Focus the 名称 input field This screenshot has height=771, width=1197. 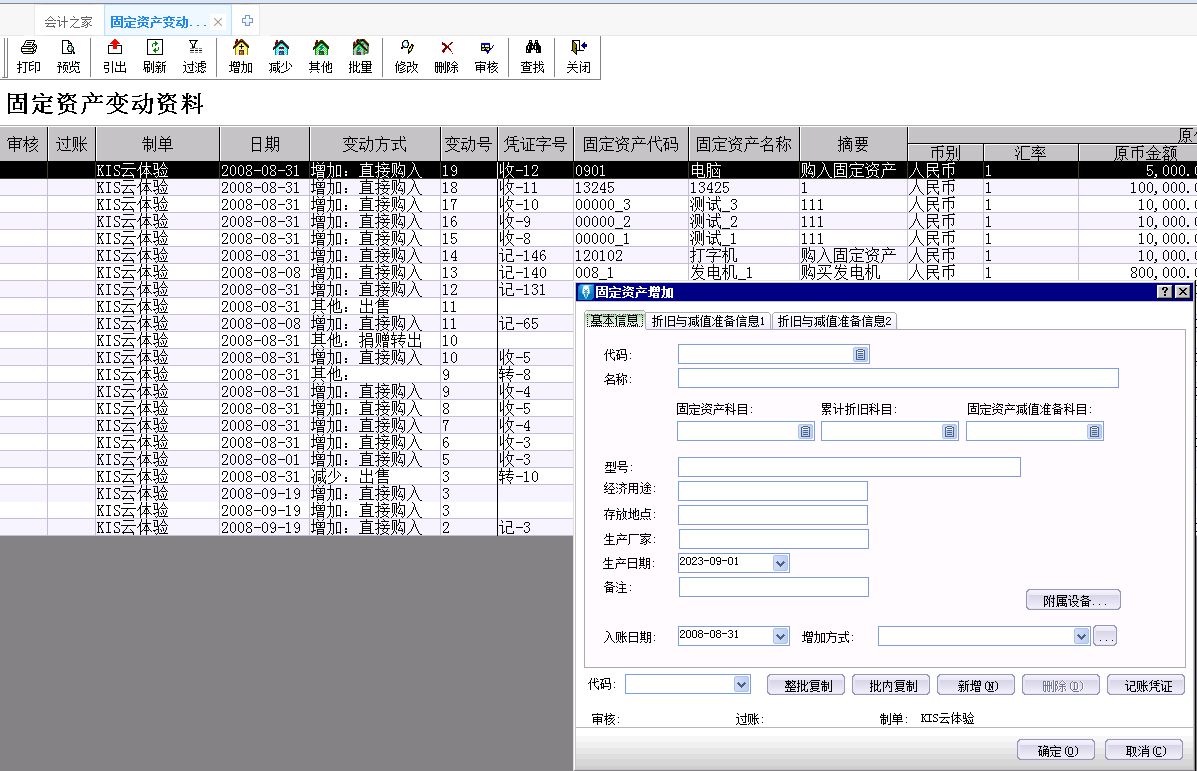[898, 378]
